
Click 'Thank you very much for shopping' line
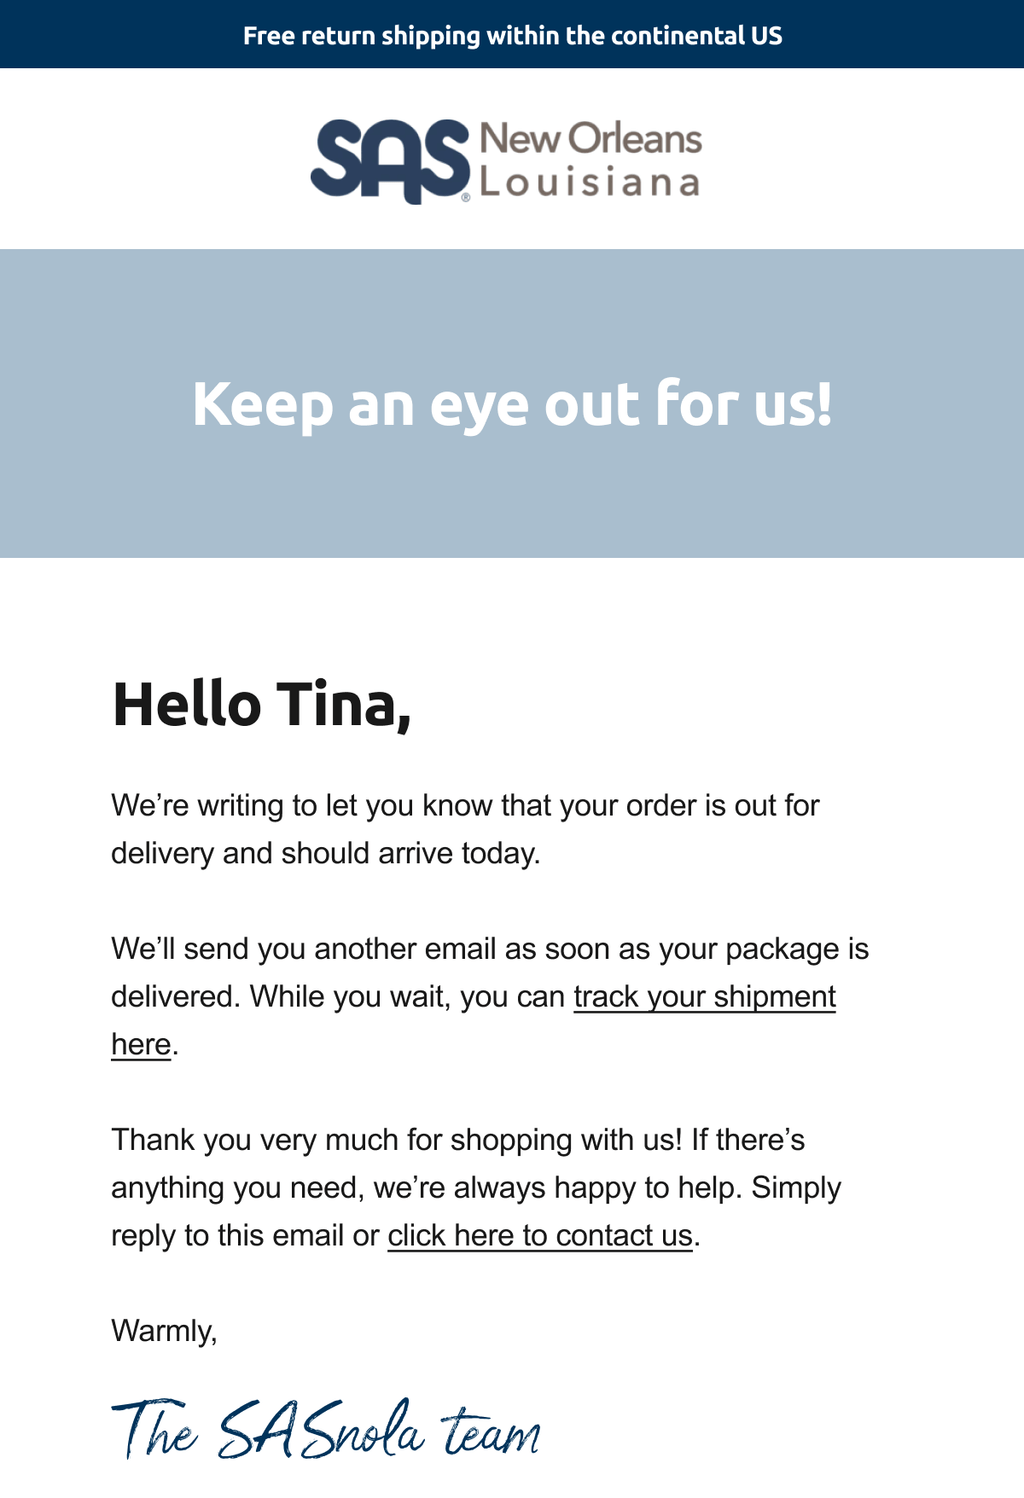click(458, 1140)
